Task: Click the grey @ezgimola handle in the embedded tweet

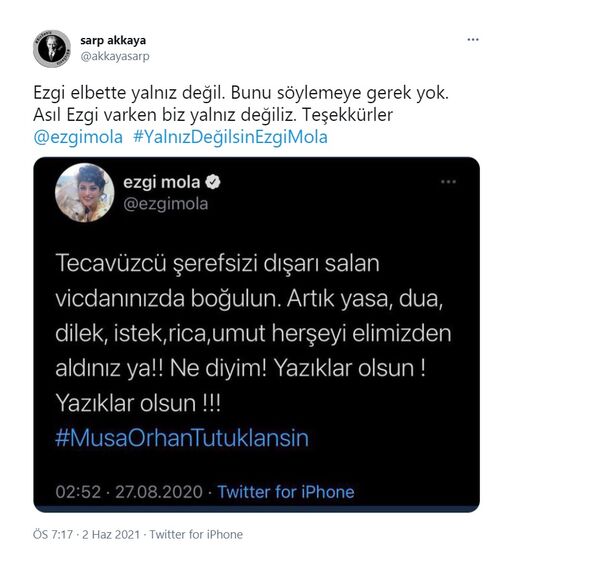Action: point(166,204)
